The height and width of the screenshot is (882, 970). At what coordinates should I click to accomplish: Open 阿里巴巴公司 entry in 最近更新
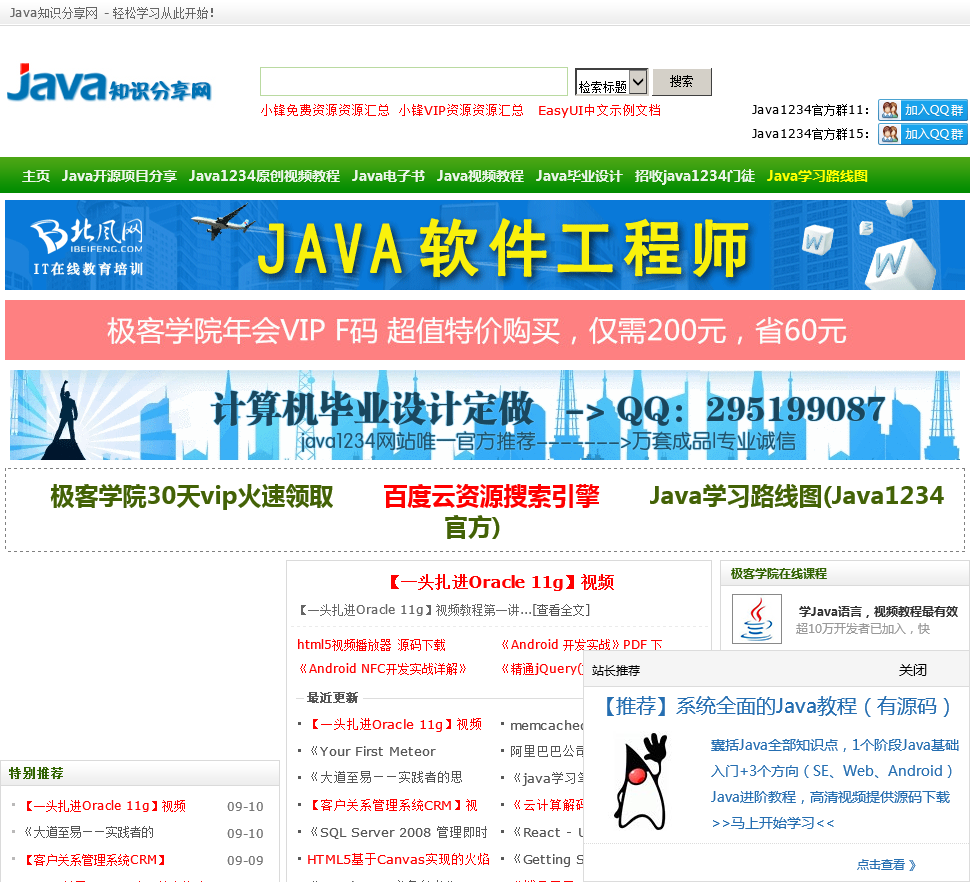click(547, 751)
